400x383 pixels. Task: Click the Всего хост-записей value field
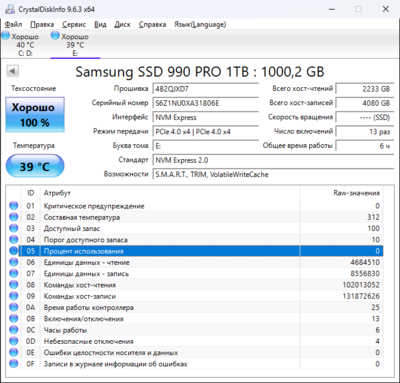(364, 103)
